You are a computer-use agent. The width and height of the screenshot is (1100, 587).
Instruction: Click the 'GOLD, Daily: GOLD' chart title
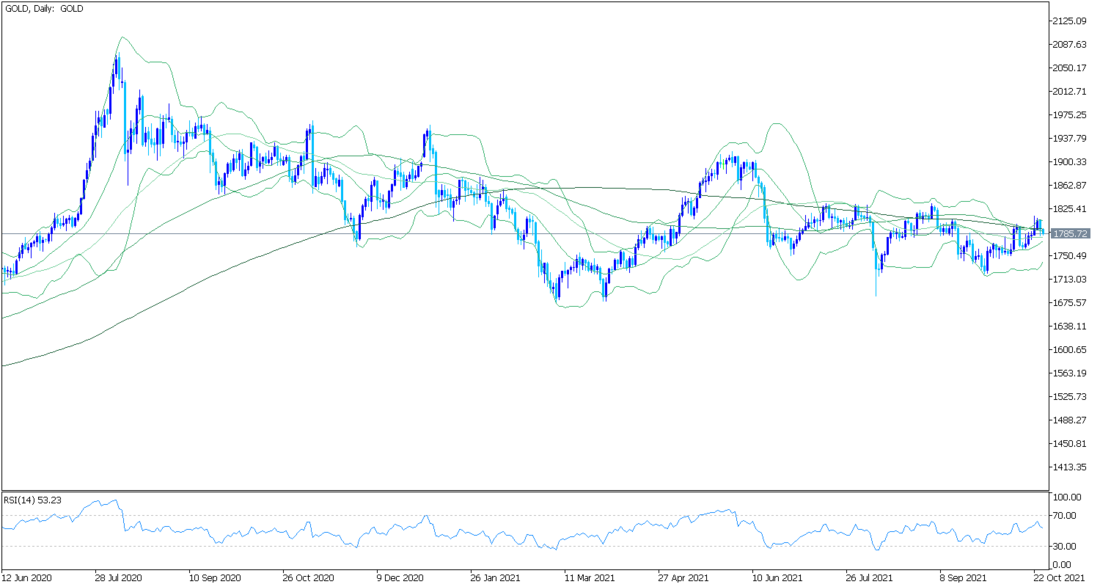point(43,8)
